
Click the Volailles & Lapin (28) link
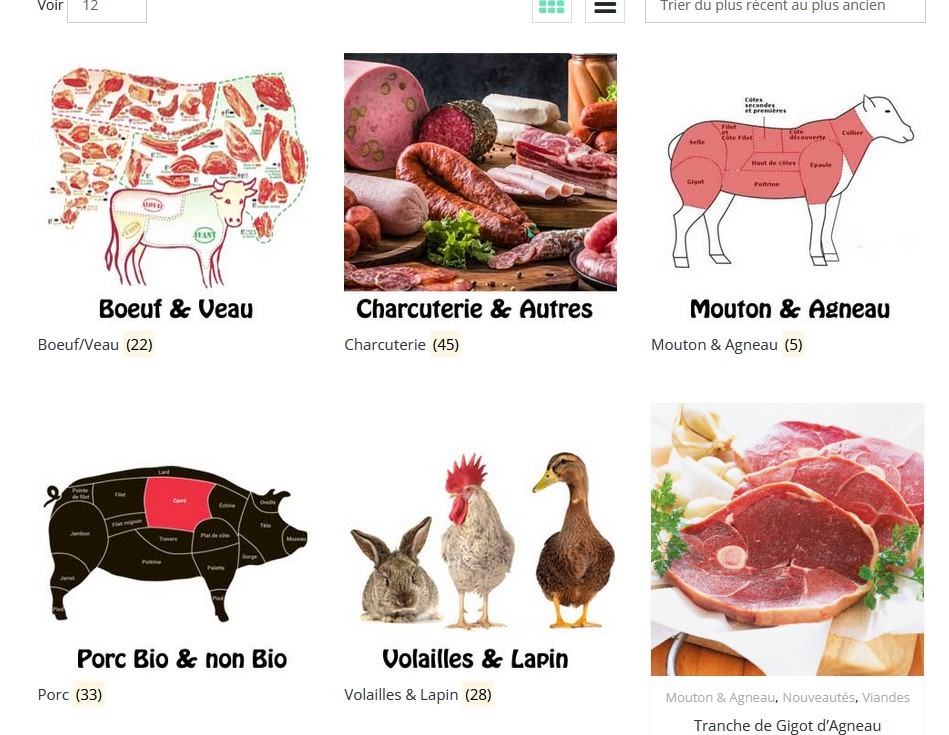point(418,694)
